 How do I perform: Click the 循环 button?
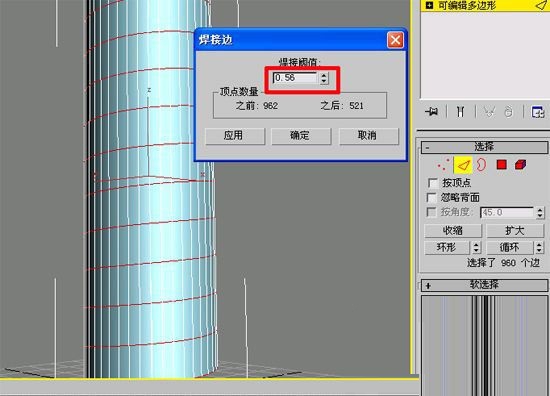[x=509, y=248]
